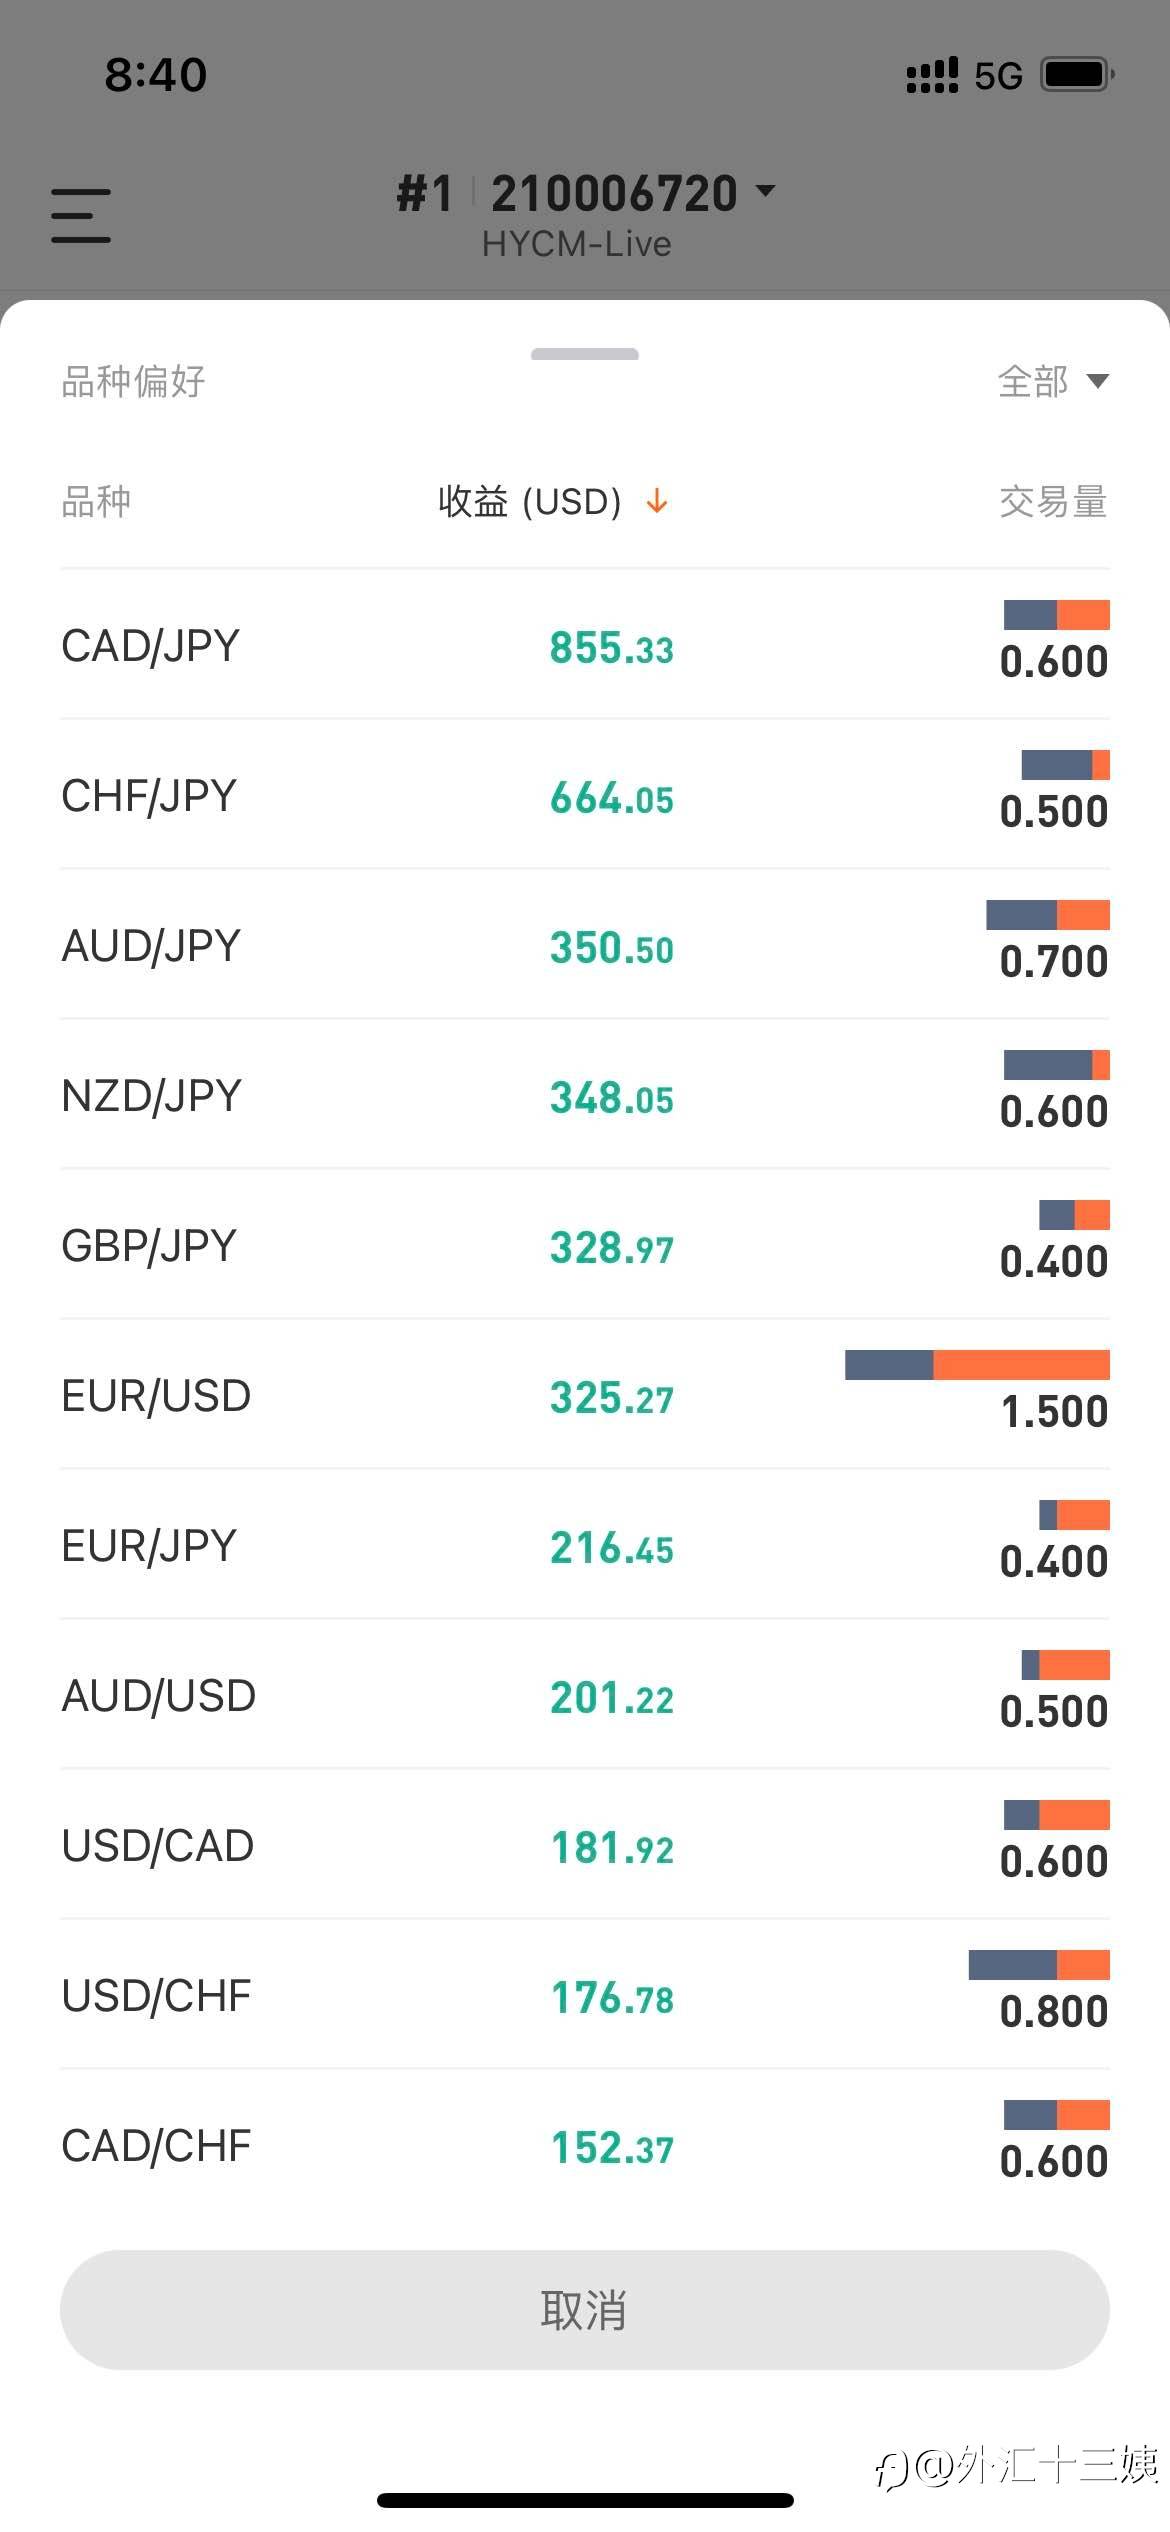1170x2532 pixels.
Task: Tap the 品种 column header
Action: (x=96, y=501)
